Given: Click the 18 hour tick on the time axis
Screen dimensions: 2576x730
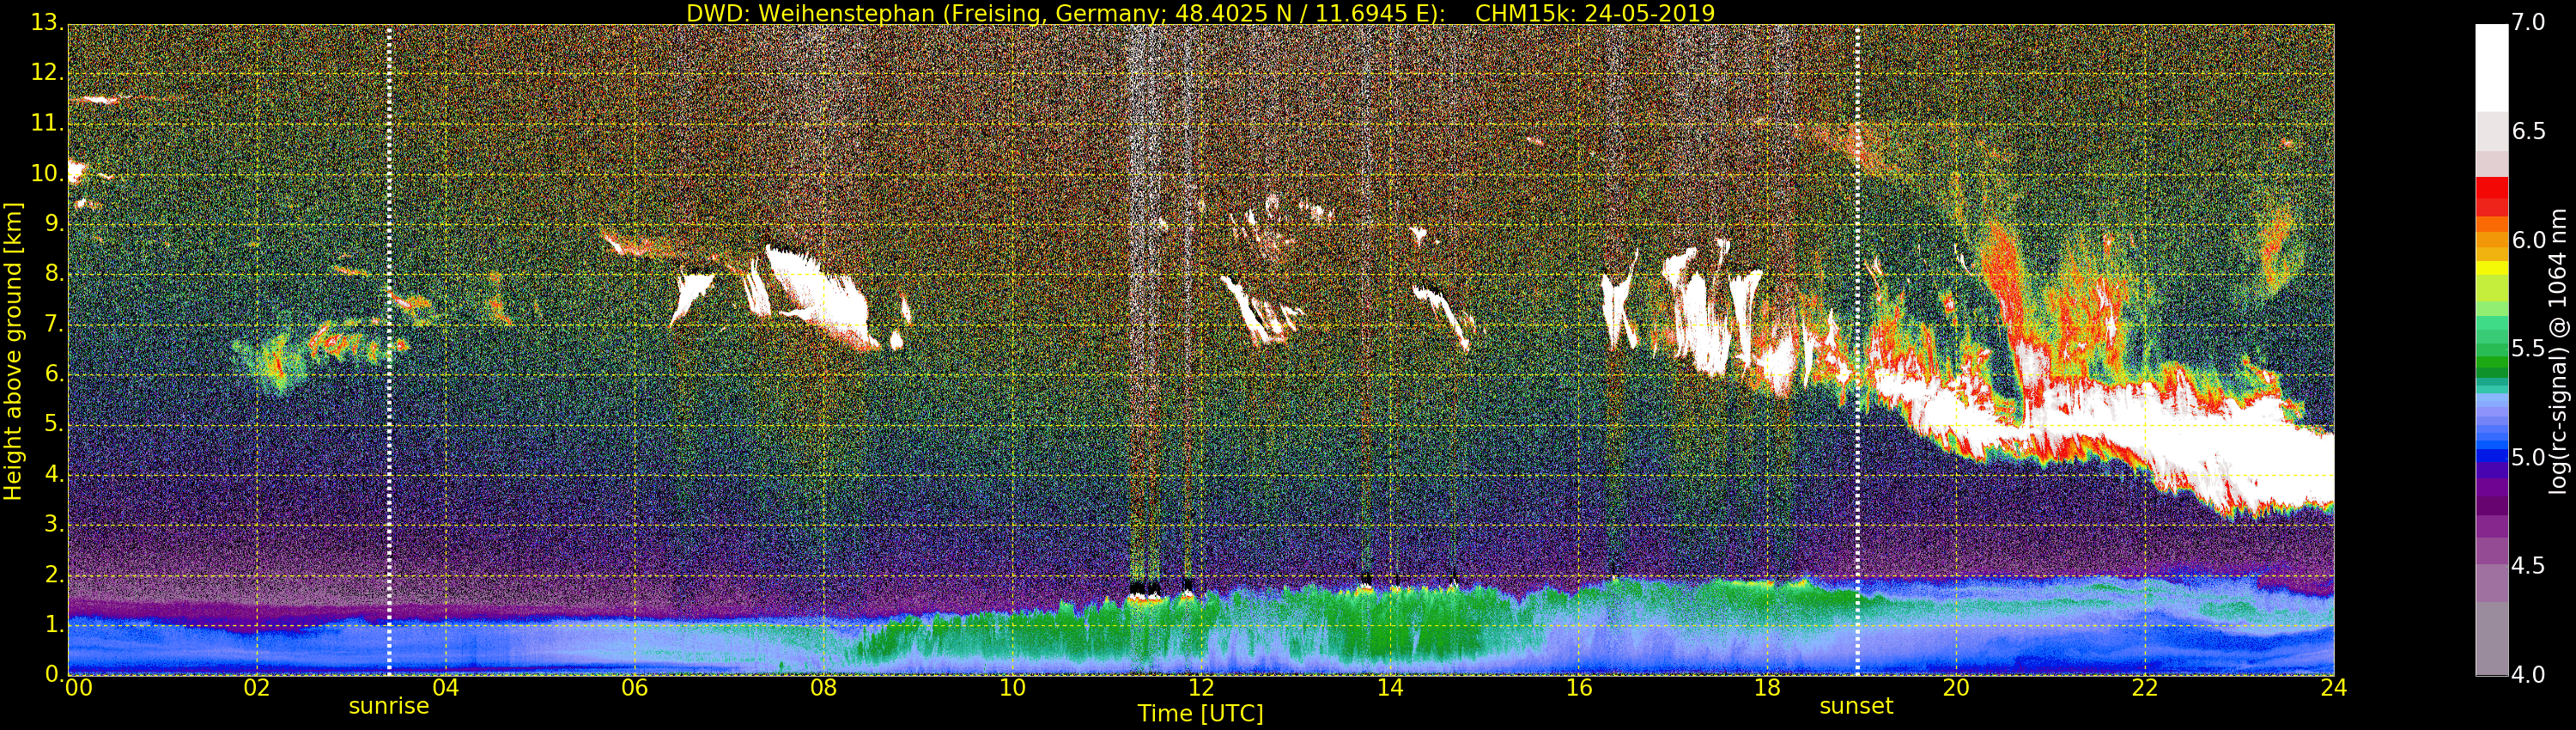Looking at the screenshot, I should coord(1768,688).
